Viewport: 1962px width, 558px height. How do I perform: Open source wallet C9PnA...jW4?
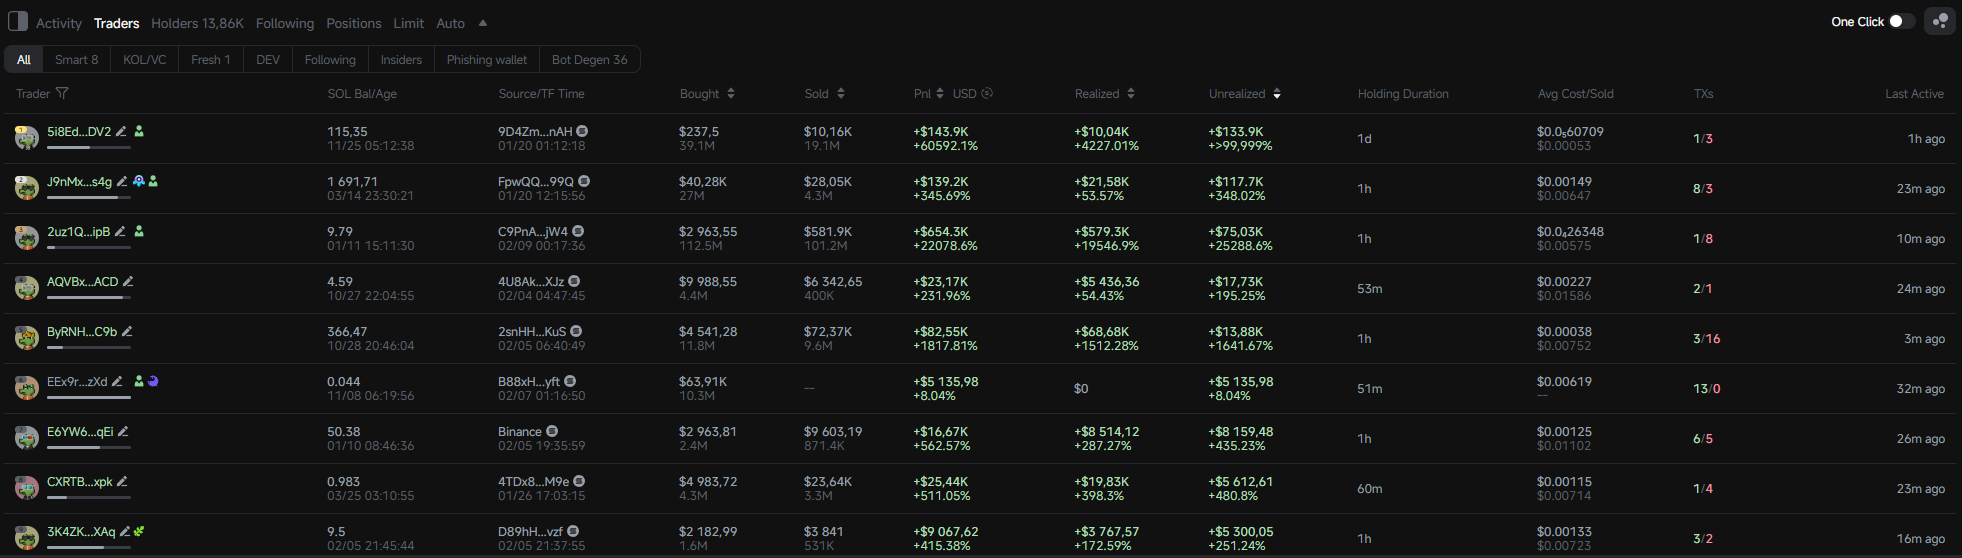532,231
